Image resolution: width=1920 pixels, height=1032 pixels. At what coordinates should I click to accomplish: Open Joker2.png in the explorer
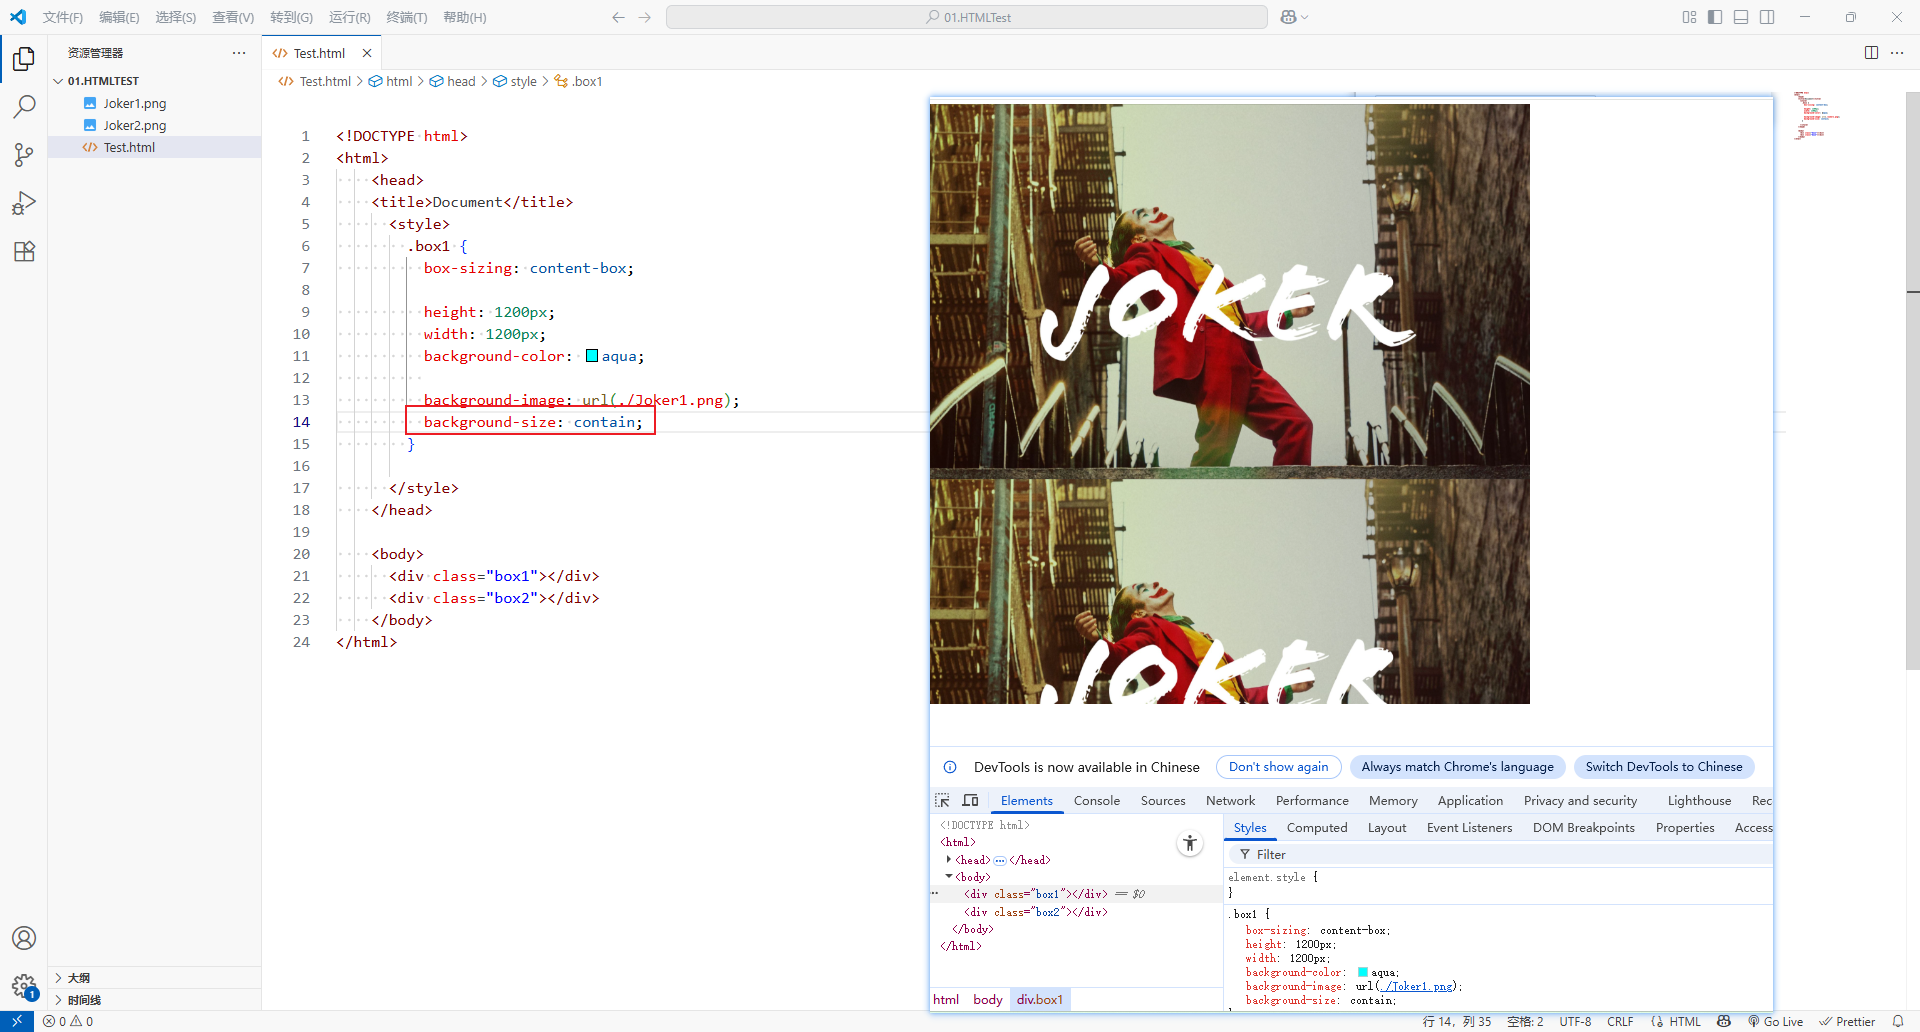135,125
